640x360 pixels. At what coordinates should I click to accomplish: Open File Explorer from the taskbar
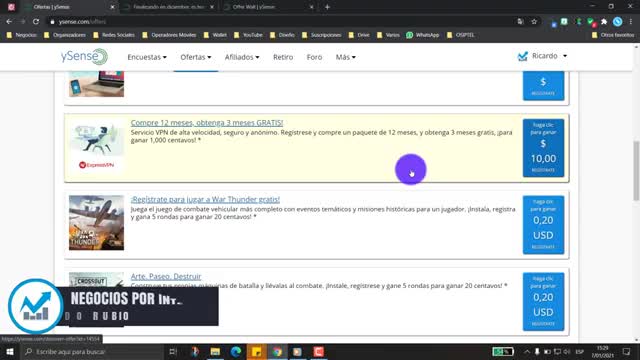pyautogui.click(x=215, y=351)
